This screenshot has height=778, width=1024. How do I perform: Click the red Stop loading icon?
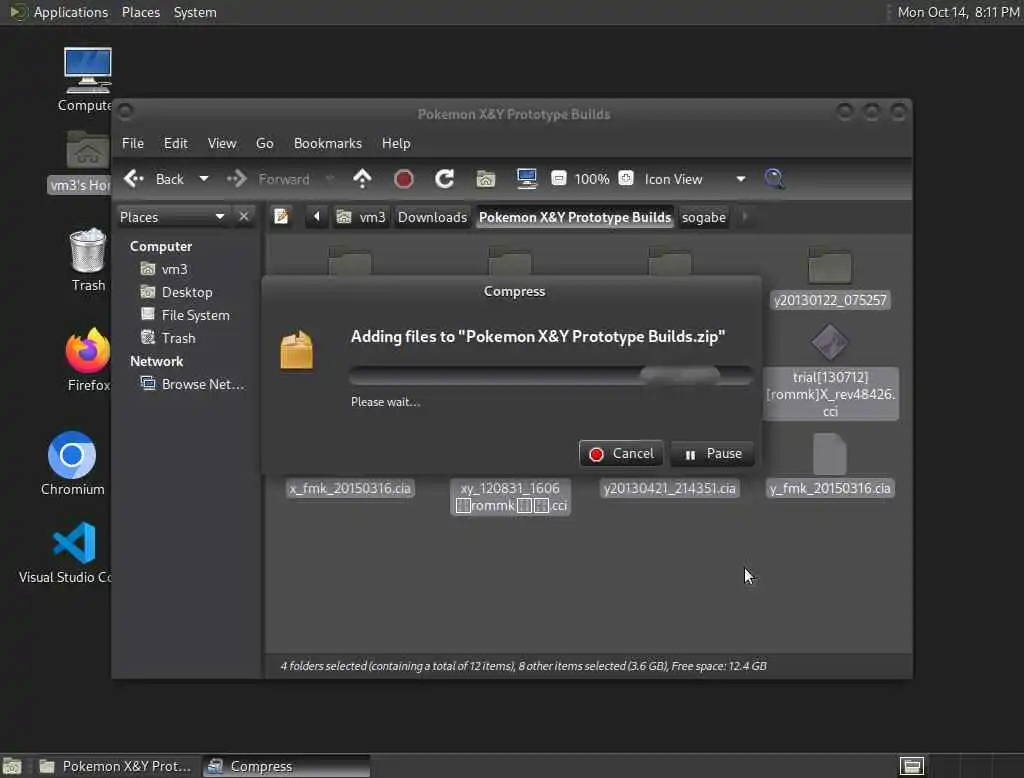(x=404, y=178)
